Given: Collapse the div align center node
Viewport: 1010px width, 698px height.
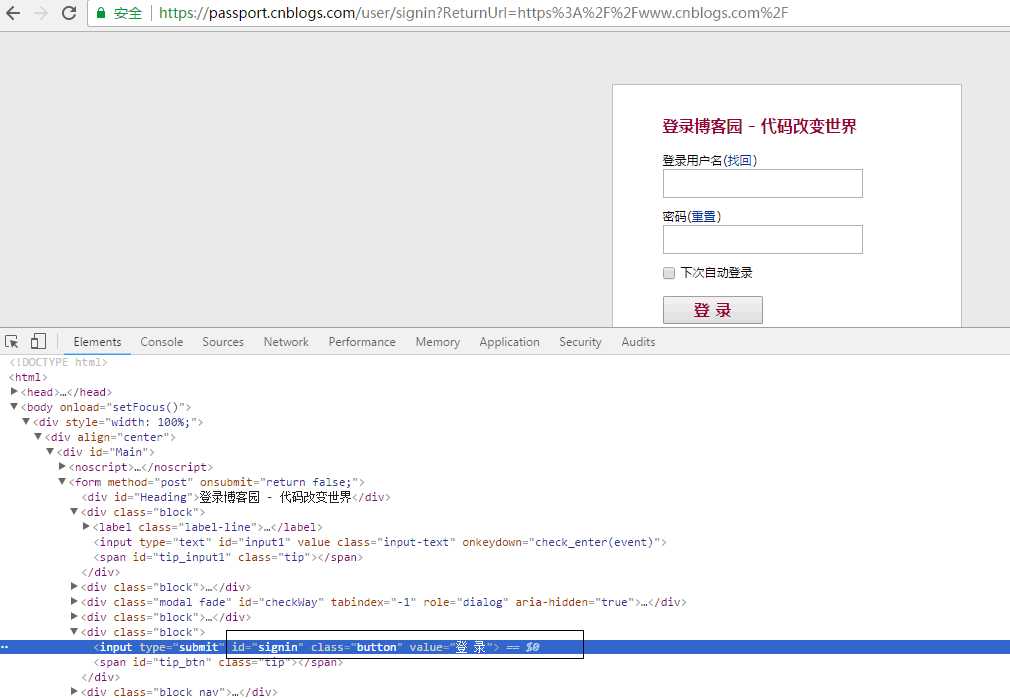Looking at the screenshot, I should point(38,437).
